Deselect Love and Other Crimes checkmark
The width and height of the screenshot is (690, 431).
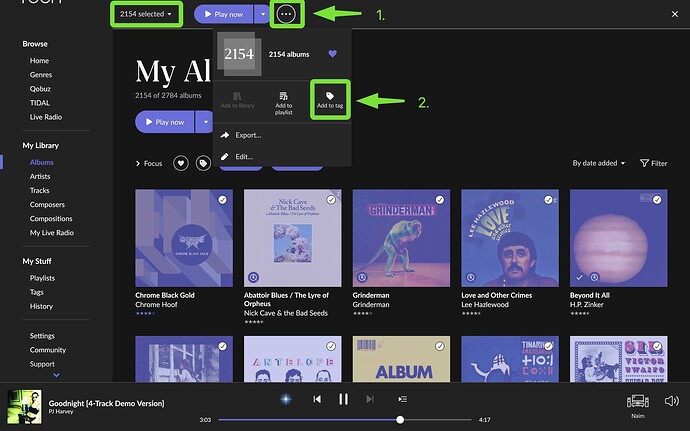click(548, 200)
